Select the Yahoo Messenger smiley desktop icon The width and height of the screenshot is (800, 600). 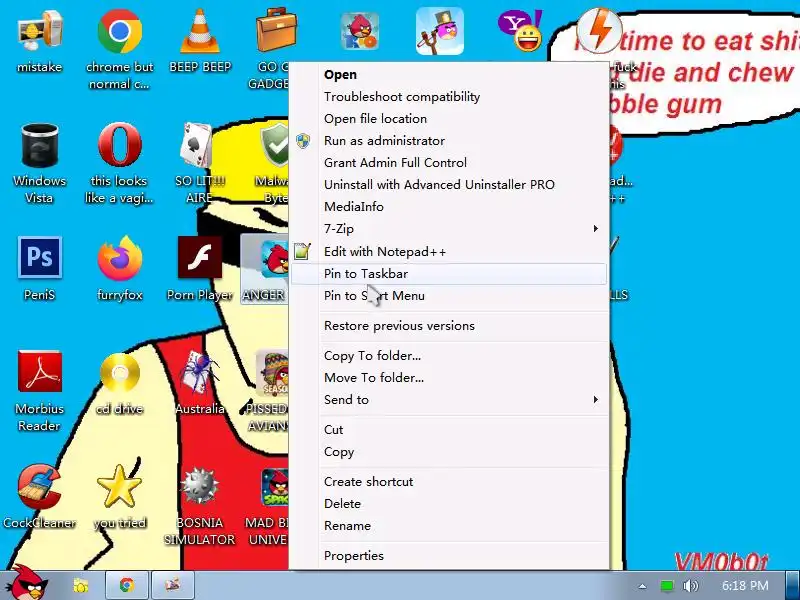coord(520,32)
